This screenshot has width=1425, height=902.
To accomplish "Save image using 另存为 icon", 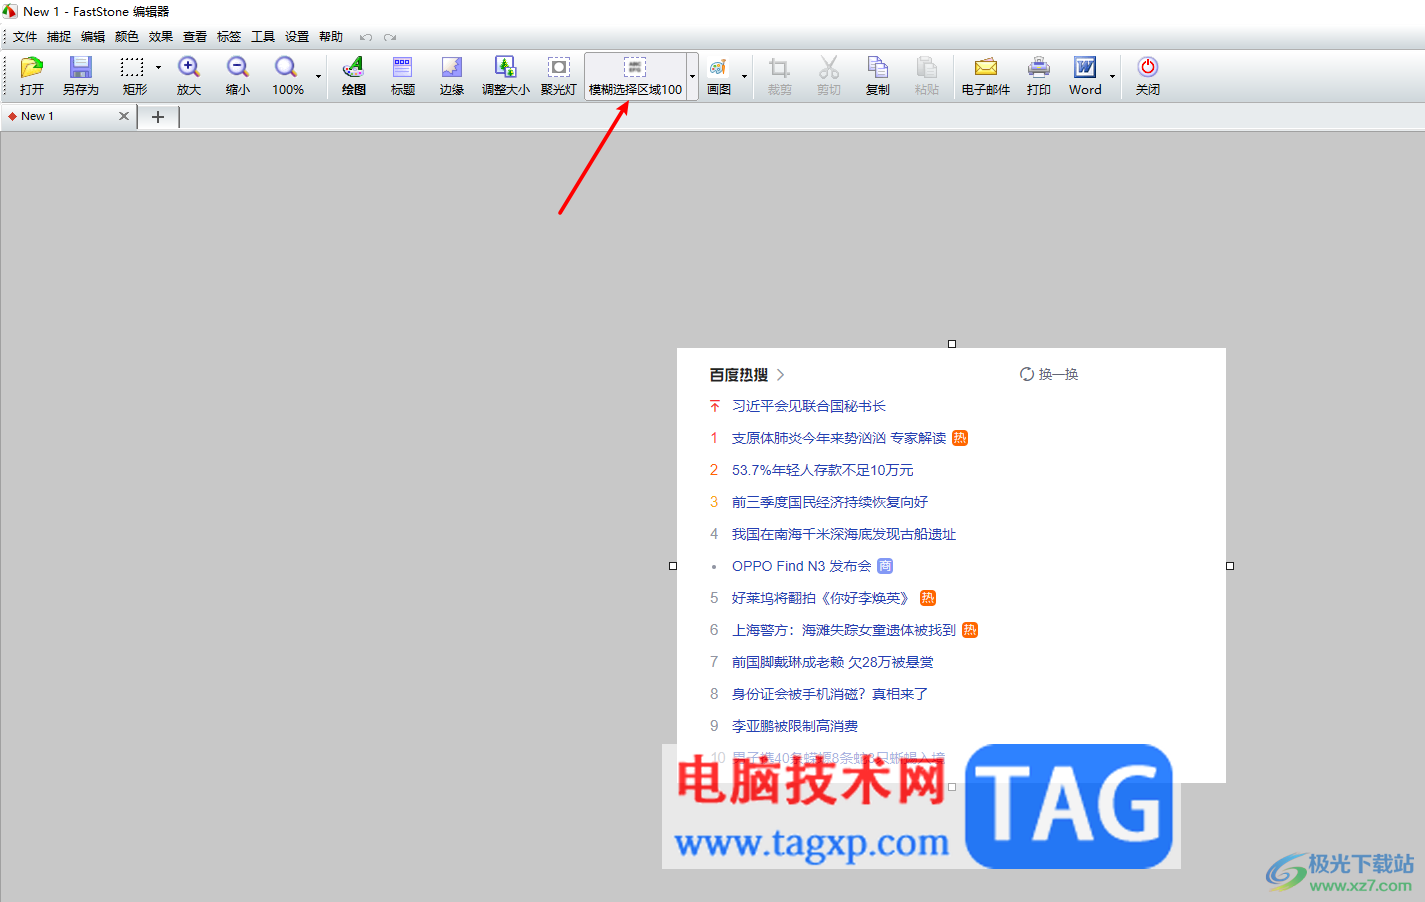I will pos(81,76).
